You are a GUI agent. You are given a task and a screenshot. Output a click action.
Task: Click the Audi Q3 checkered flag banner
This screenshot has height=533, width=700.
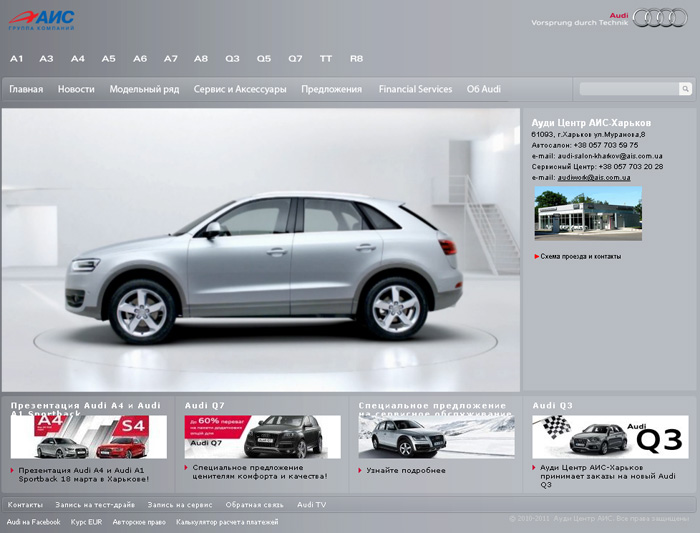[610, 437]
